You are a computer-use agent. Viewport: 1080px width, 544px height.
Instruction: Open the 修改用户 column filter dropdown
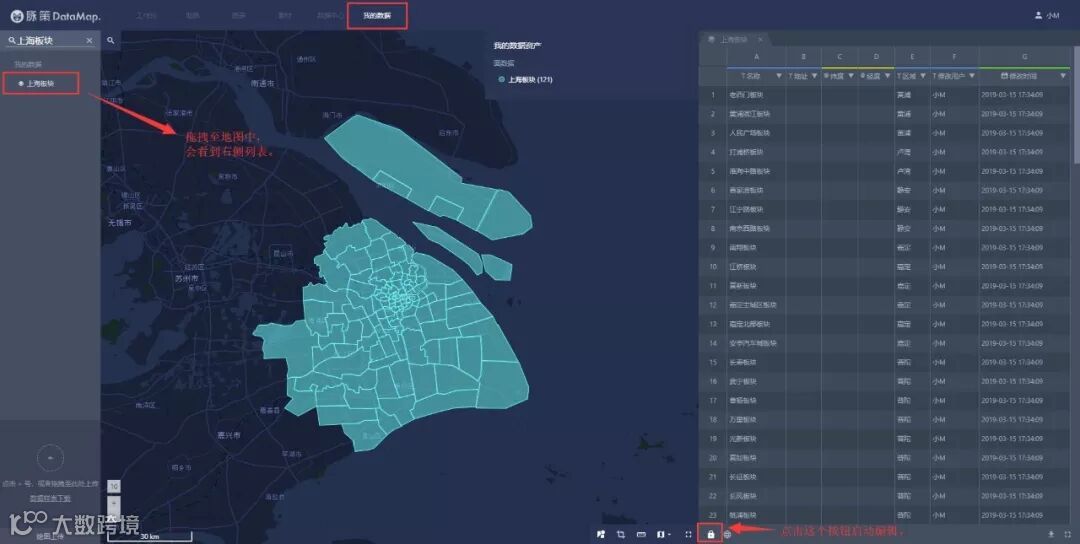pos(972,76)
